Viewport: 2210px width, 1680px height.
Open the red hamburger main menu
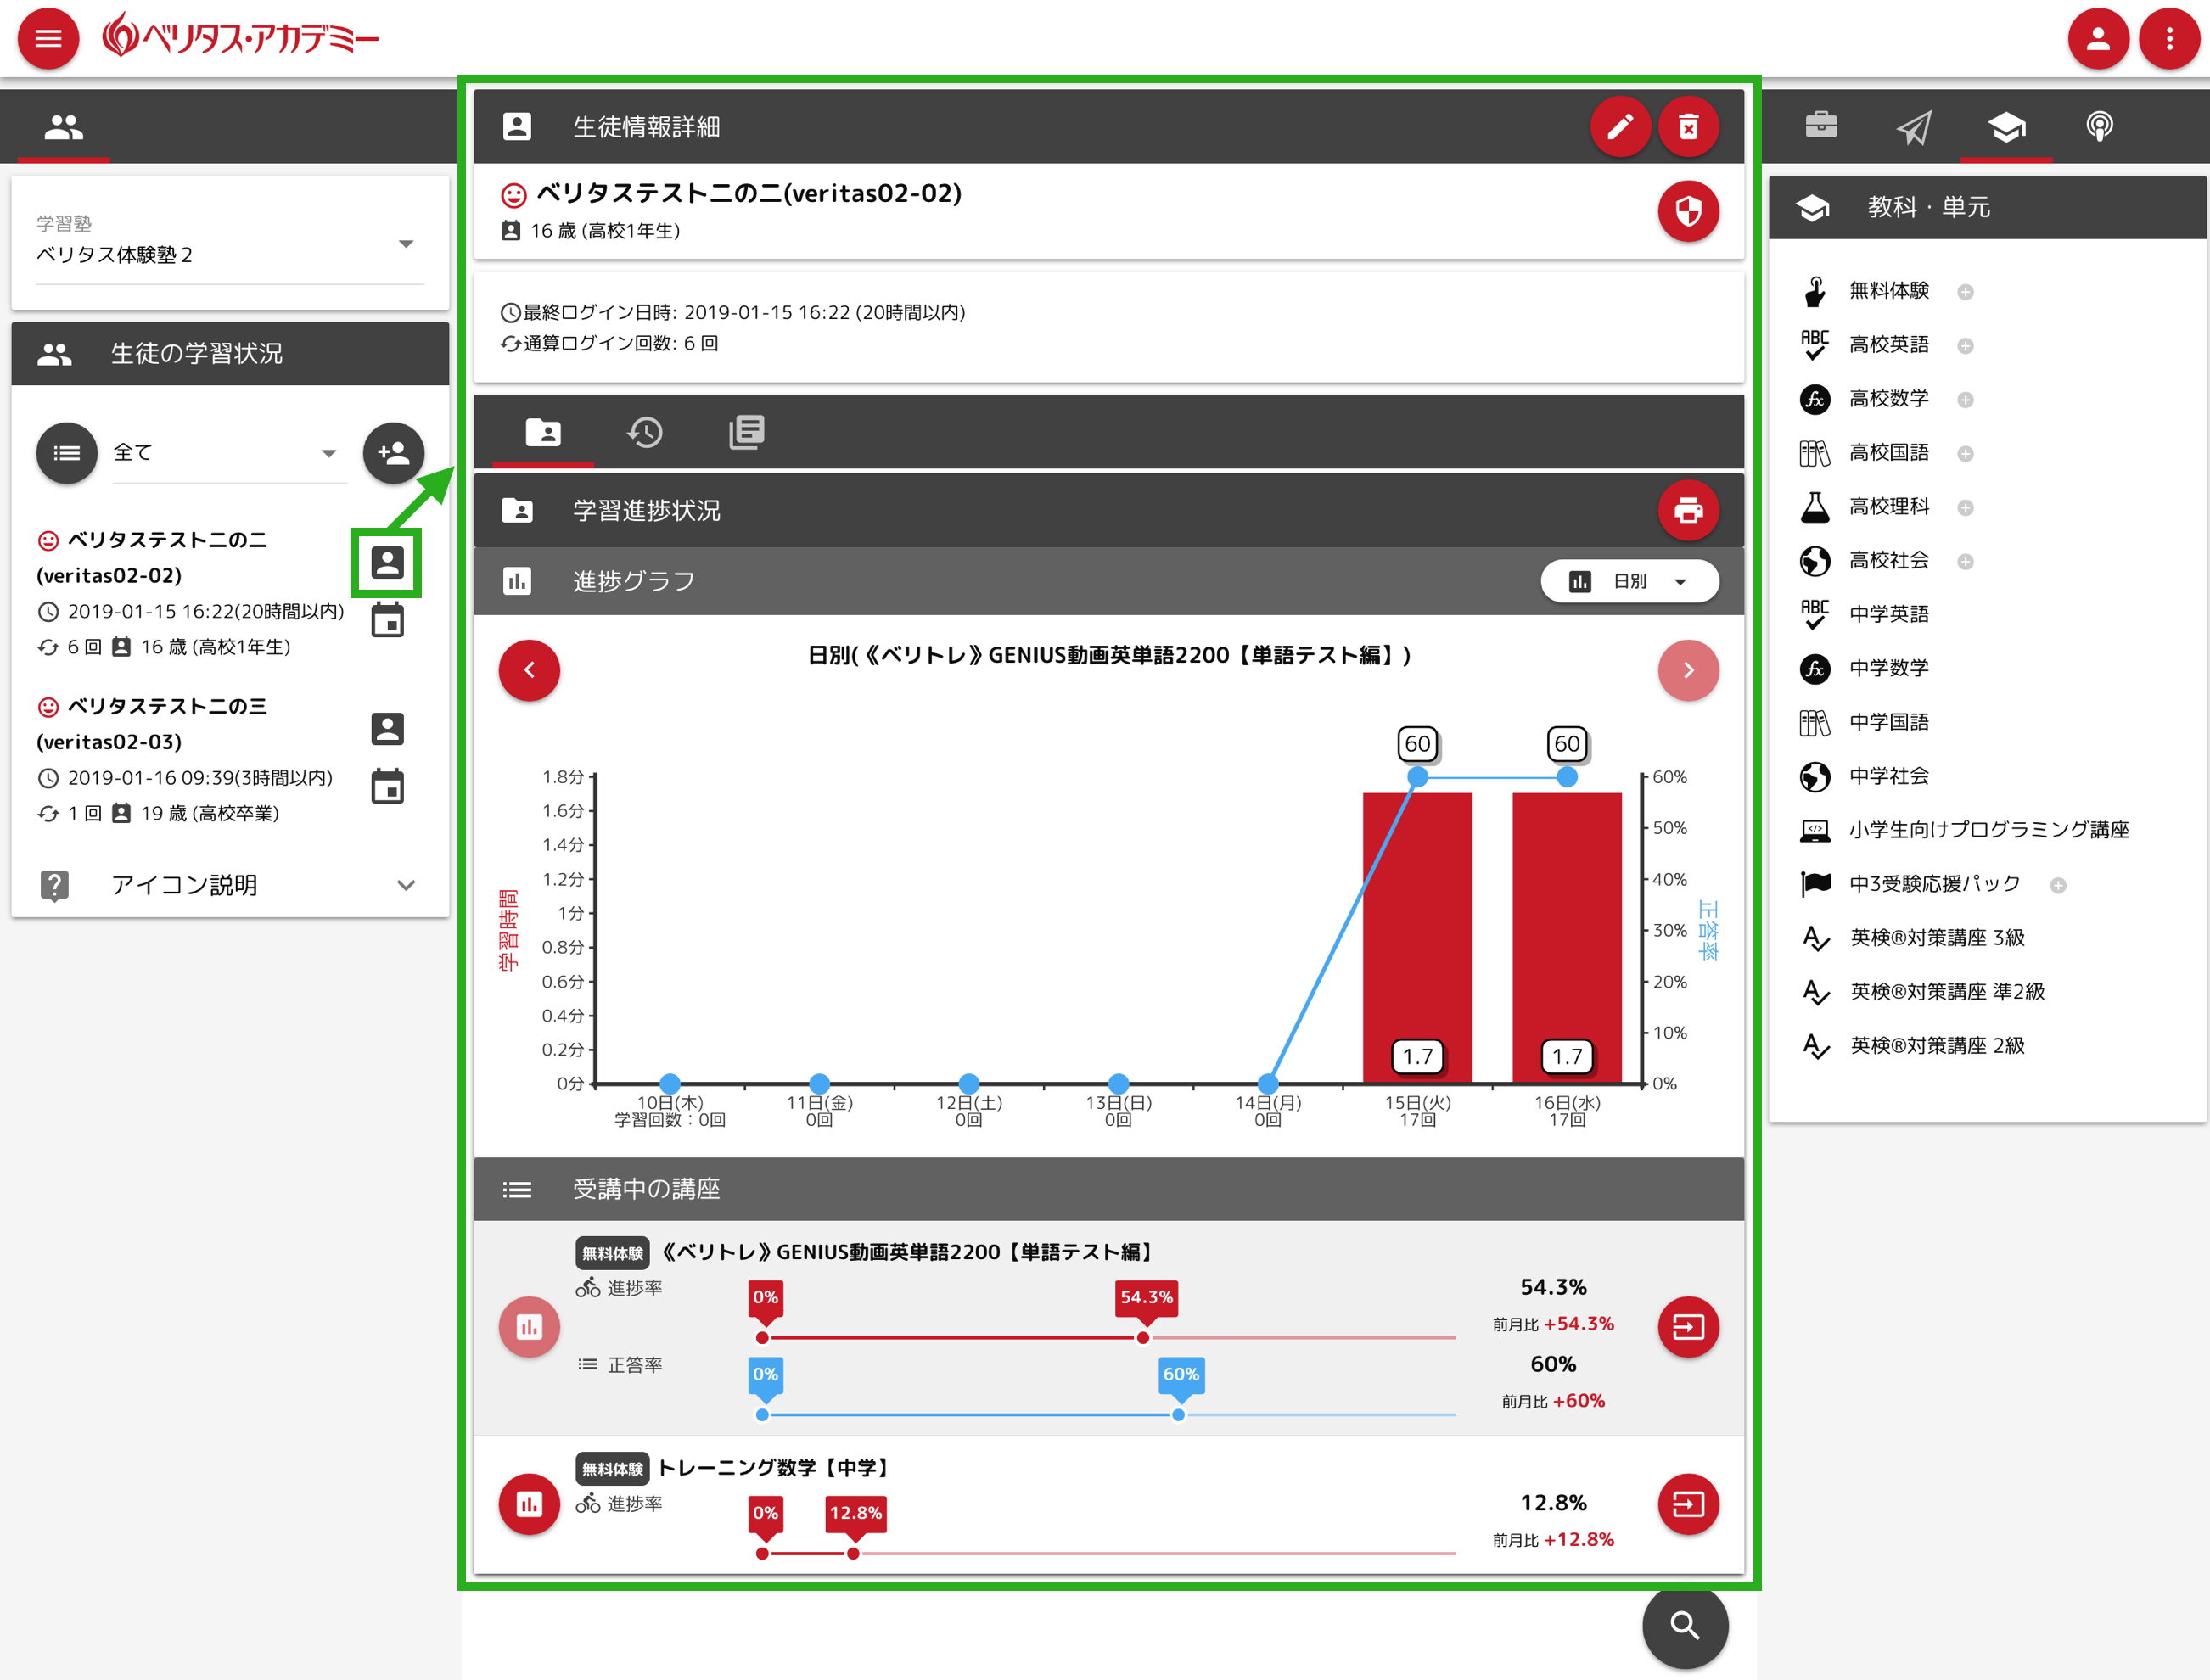[48, 39]
